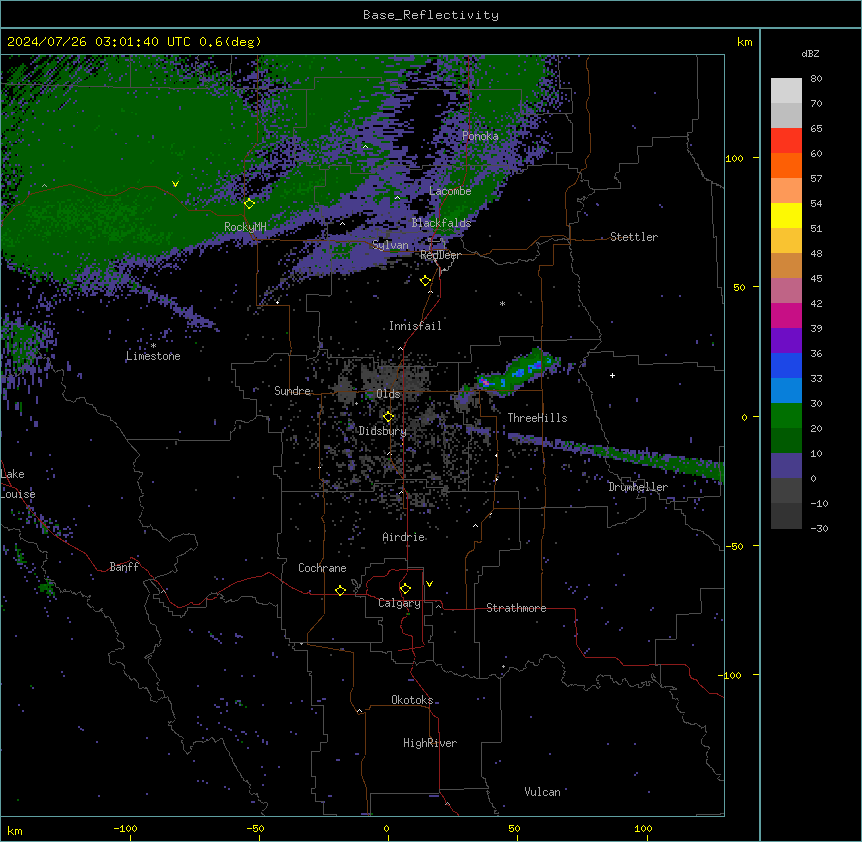Screen dimensions: 862x842
Task: Click the ThreeHills label
Action: point(537,418)
